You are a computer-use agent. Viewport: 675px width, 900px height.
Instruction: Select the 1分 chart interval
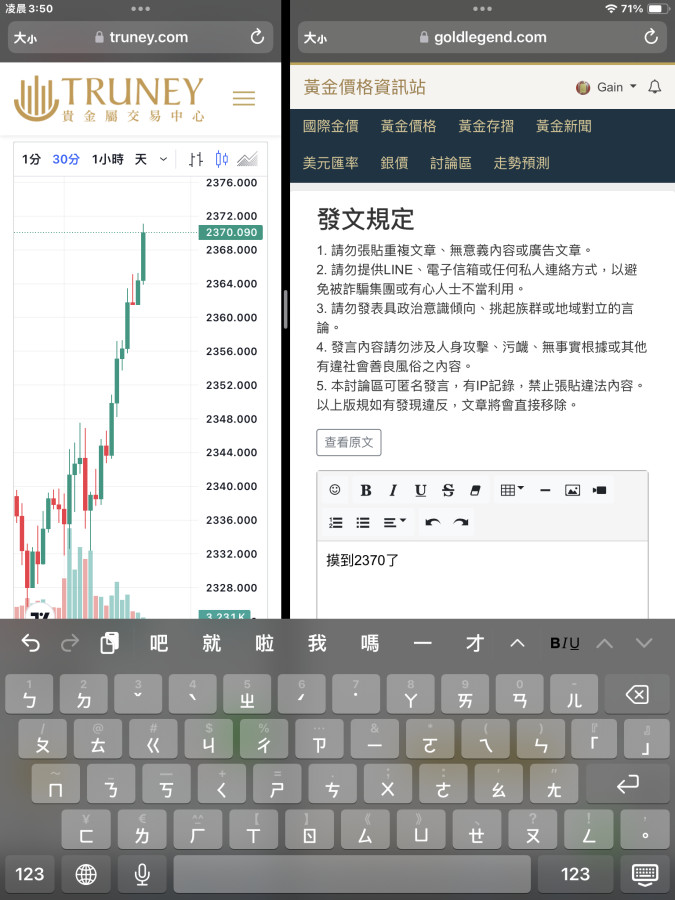(31, 159)
